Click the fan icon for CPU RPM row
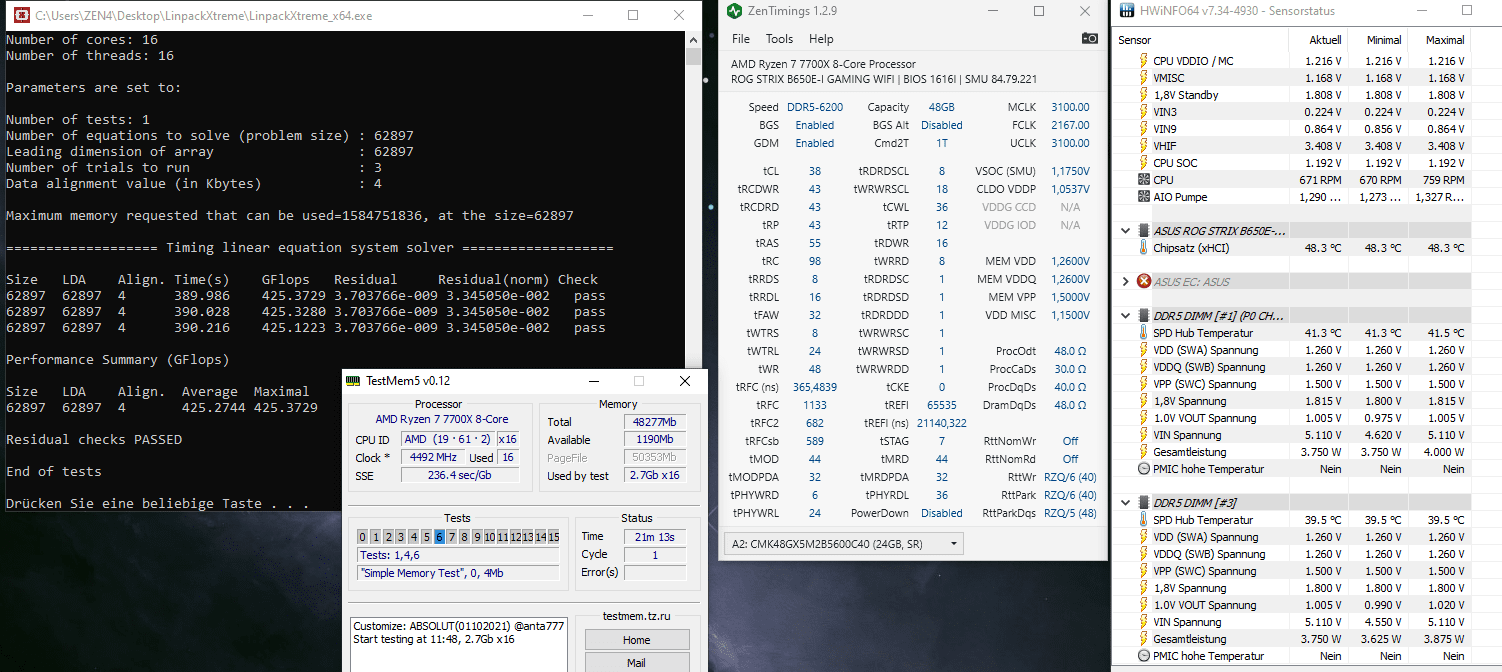Image resolution: width=1502 pixels, height=672 pixels. [x=1144, y=180]
